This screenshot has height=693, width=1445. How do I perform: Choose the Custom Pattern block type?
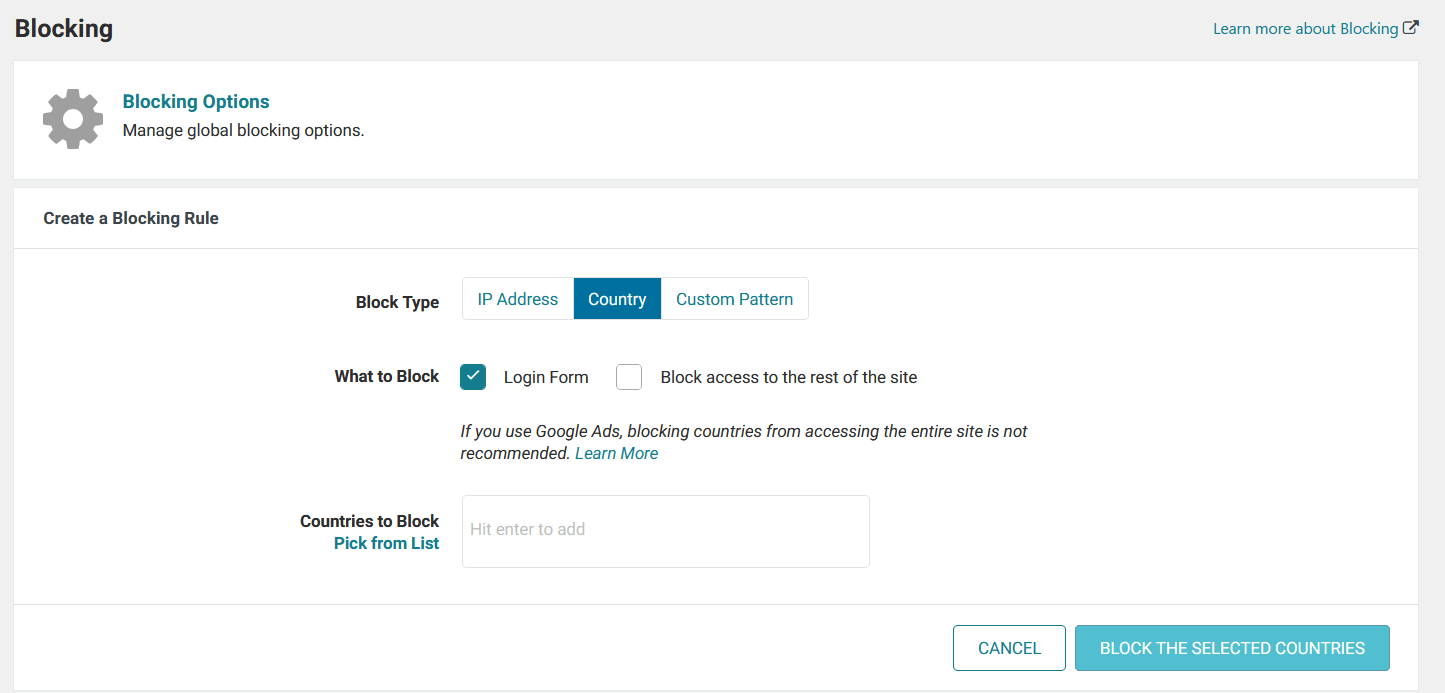pos(734,298)
